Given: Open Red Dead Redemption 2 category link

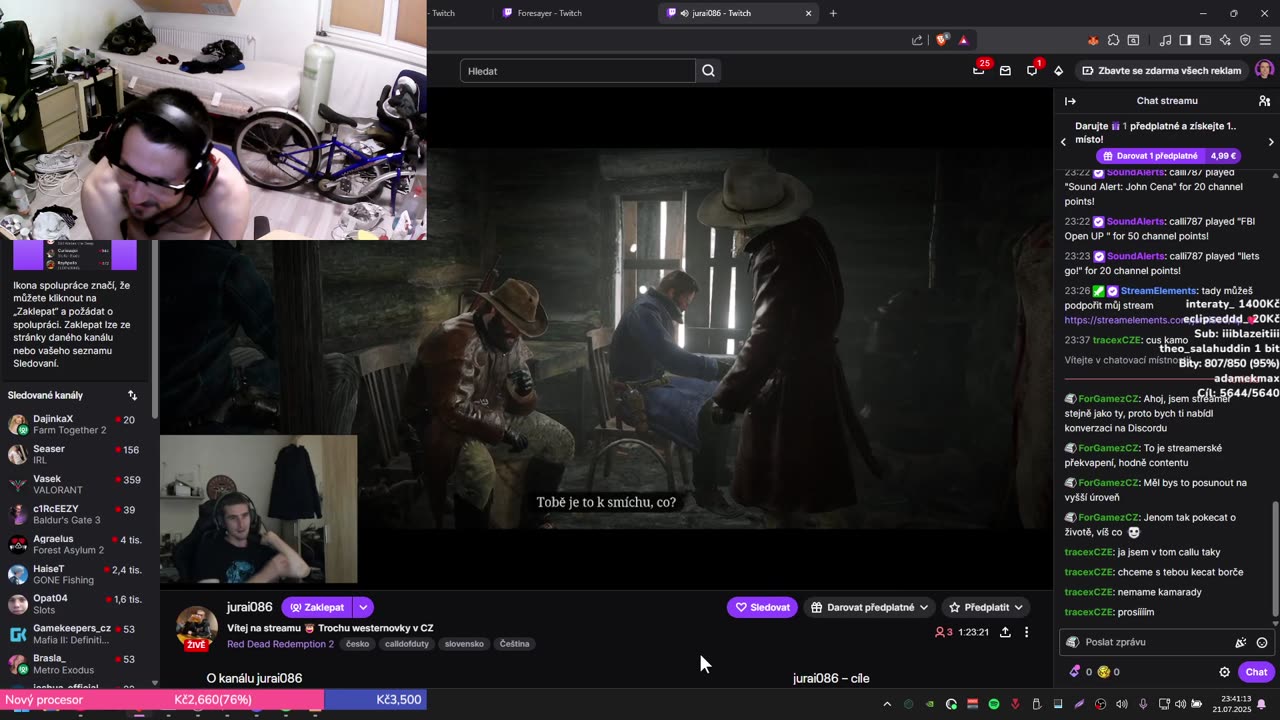Looking at the screenshot, I should [280, 644].
